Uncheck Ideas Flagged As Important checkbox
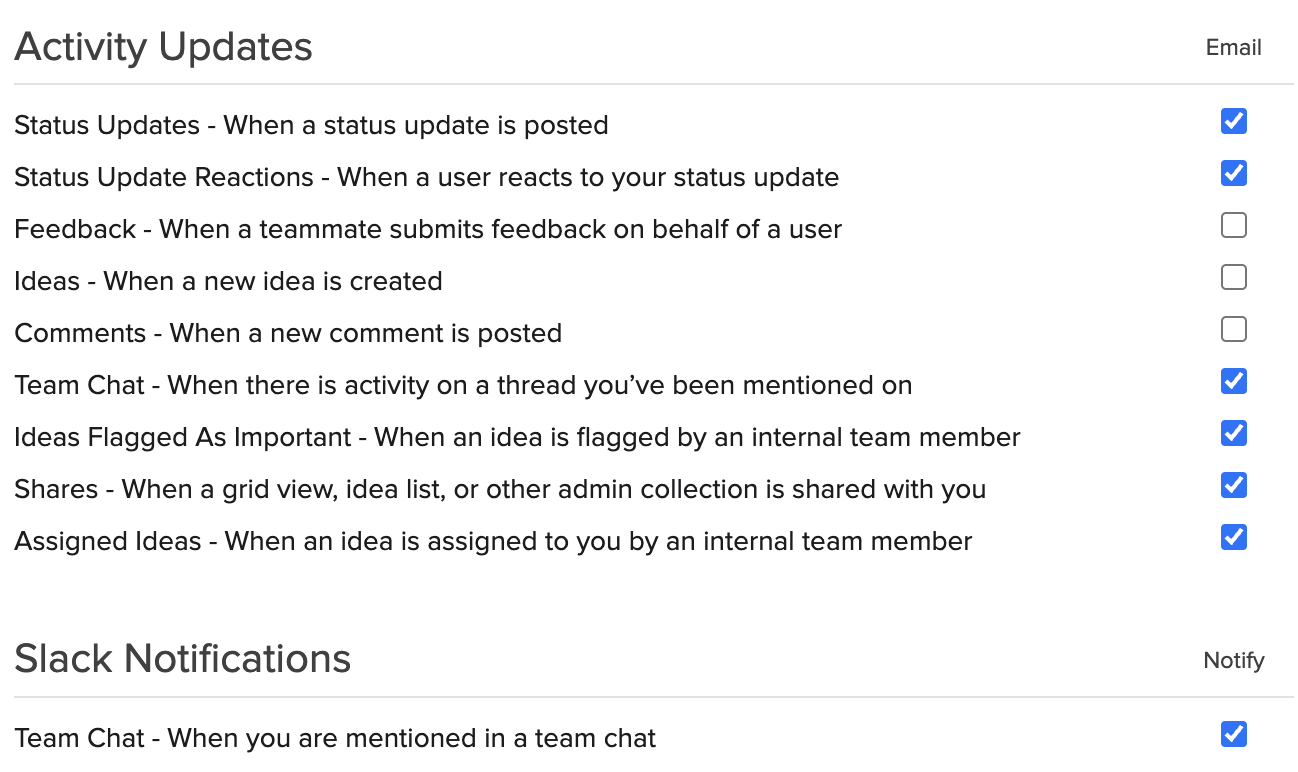 [1233, 433]
